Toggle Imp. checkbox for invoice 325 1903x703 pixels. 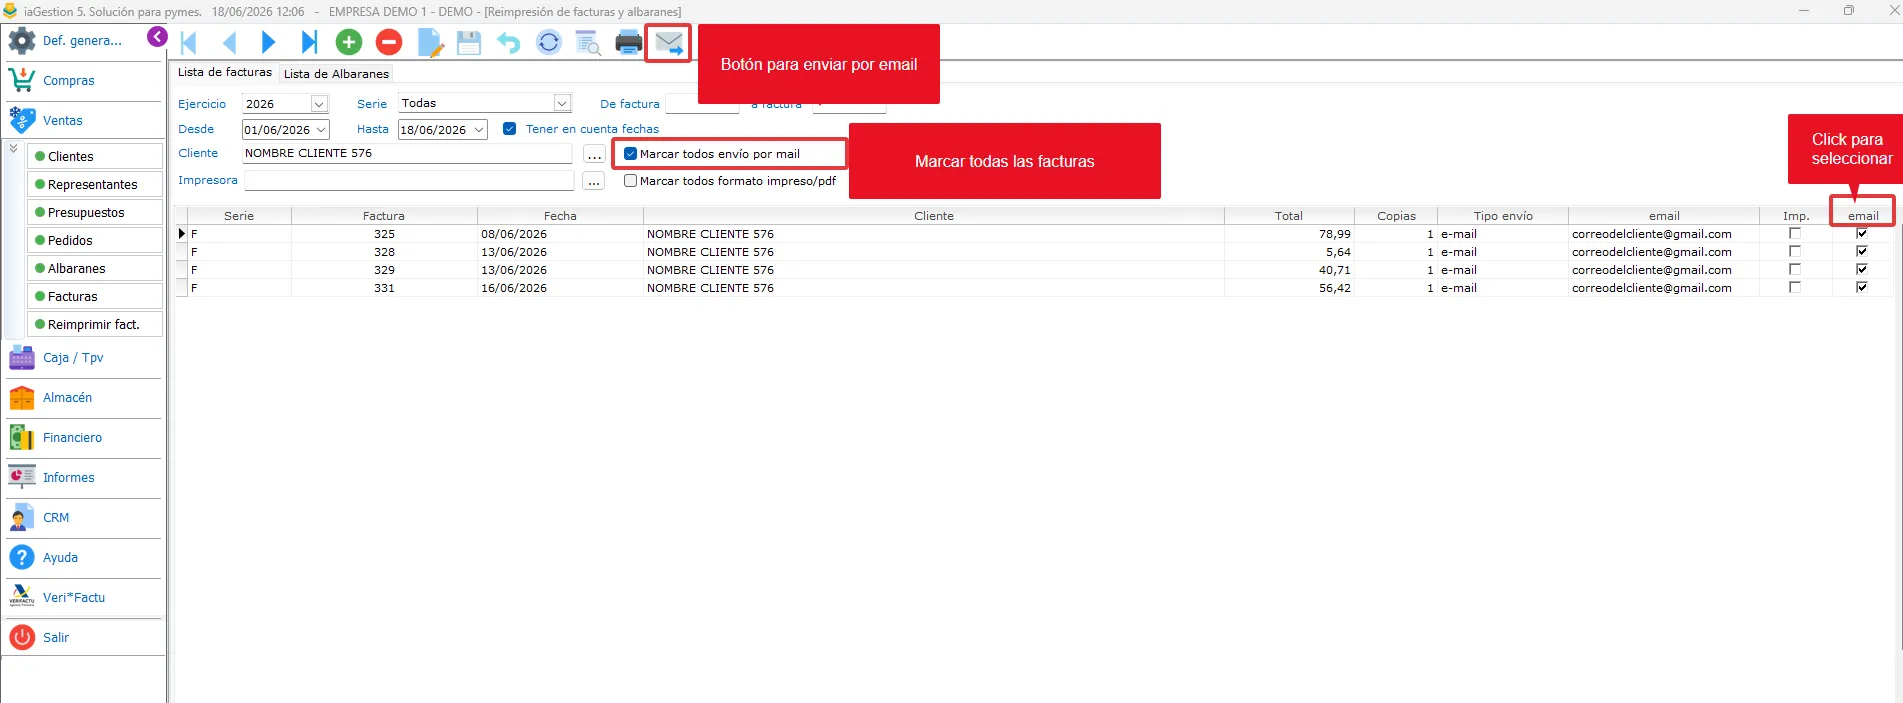(1795, 233)
